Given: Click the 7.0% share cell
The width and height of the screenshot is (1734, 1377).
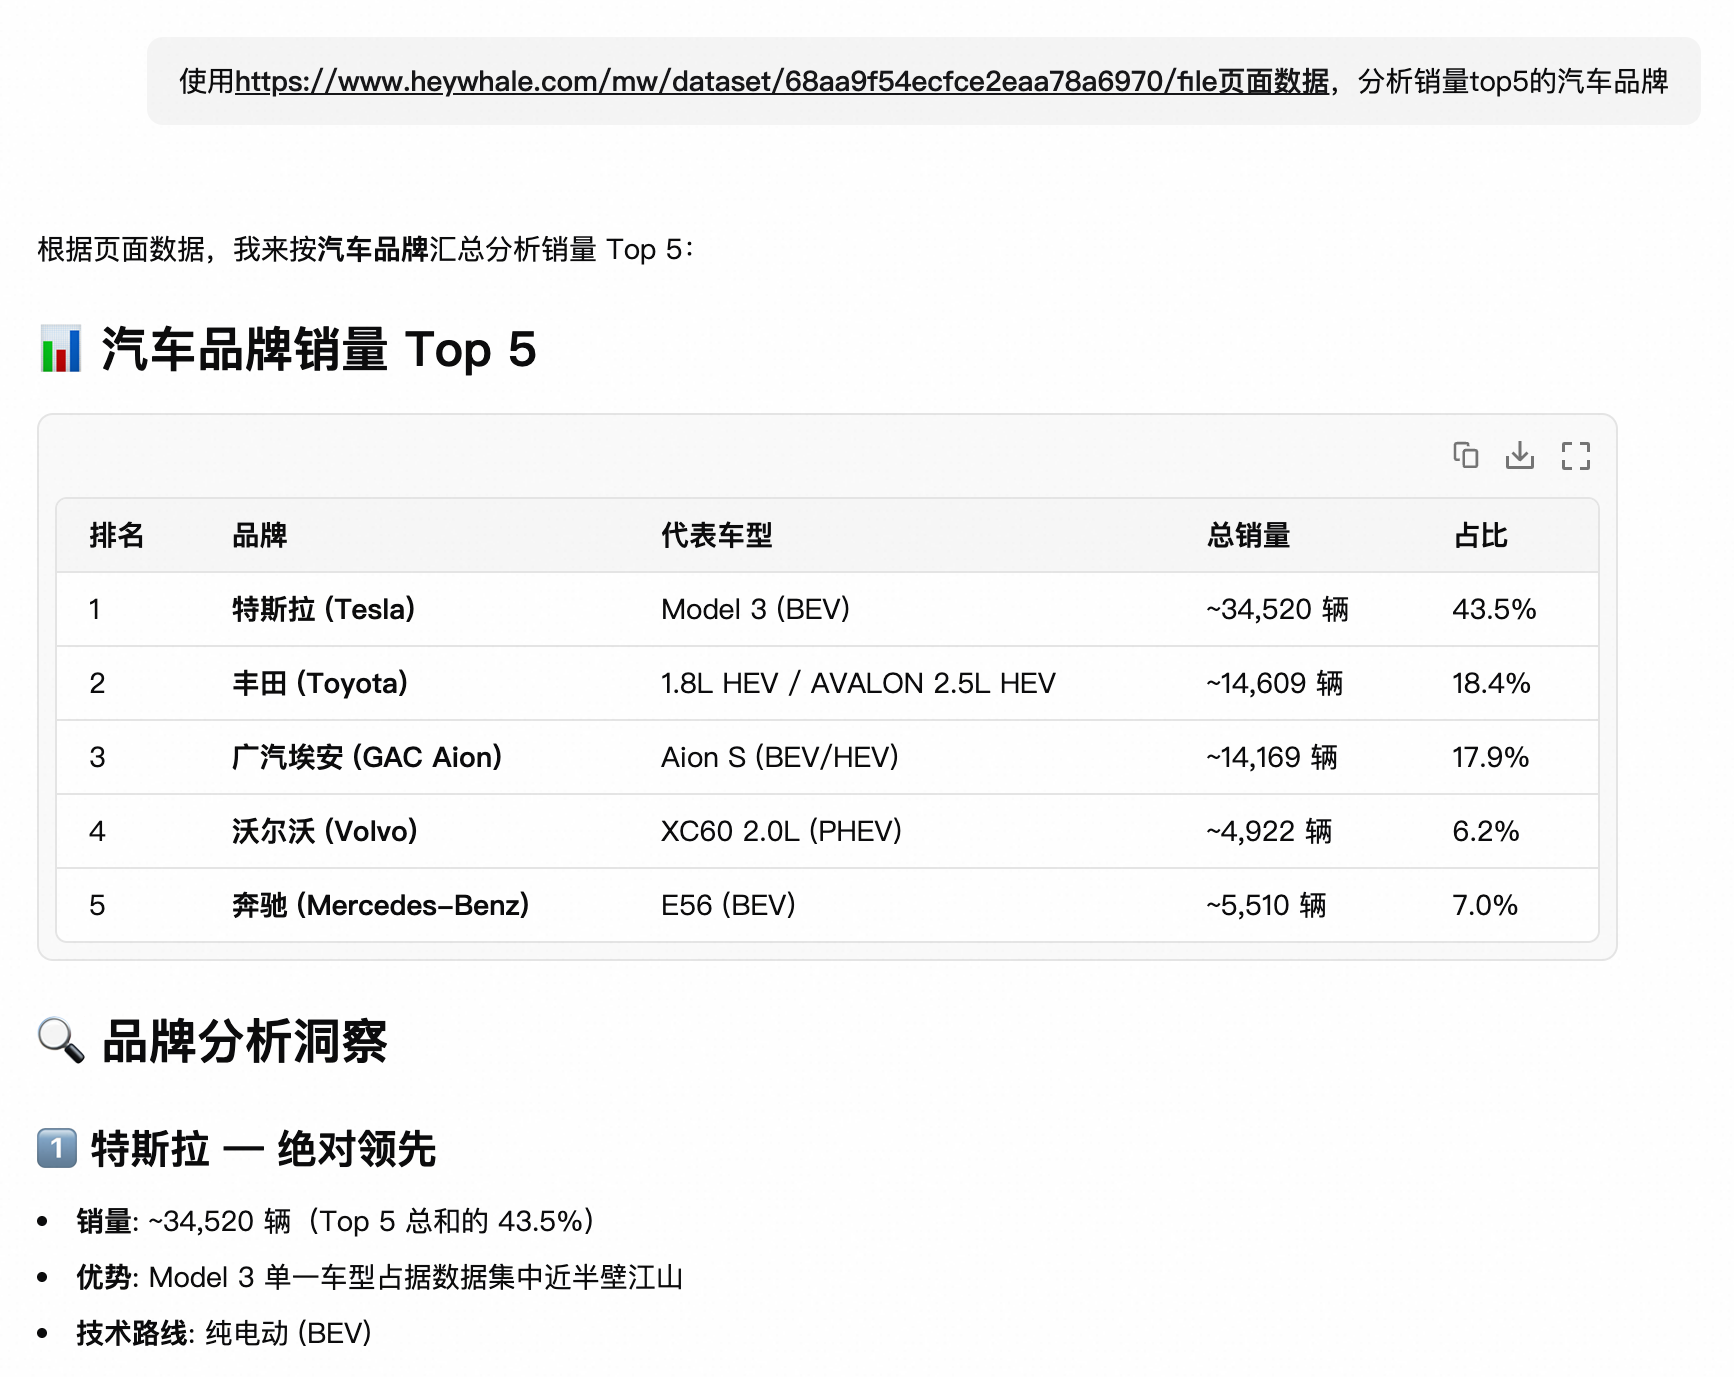Looking at the screenshot, I should pyautogui.click(x=1485, y=905).
